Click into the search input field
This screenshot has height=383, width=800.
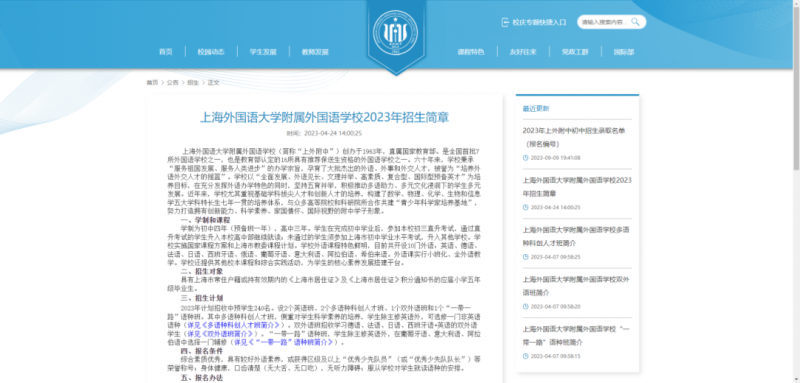pyautogui.click(x=605, y=22)
